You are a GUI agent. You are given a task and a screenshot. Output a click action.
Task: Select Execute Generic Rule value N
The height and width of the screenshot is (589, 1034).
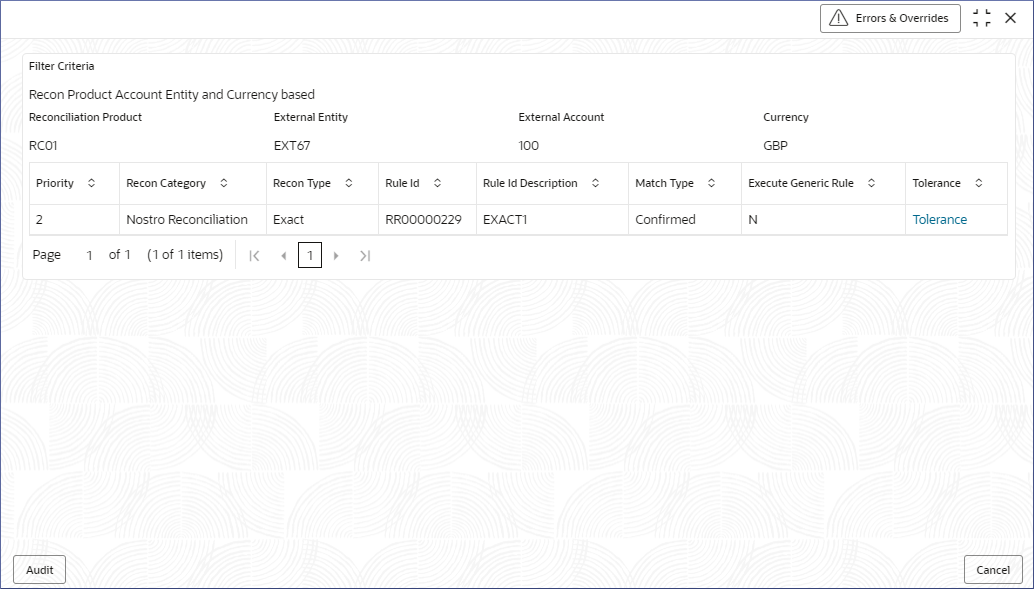pos(823,220)
